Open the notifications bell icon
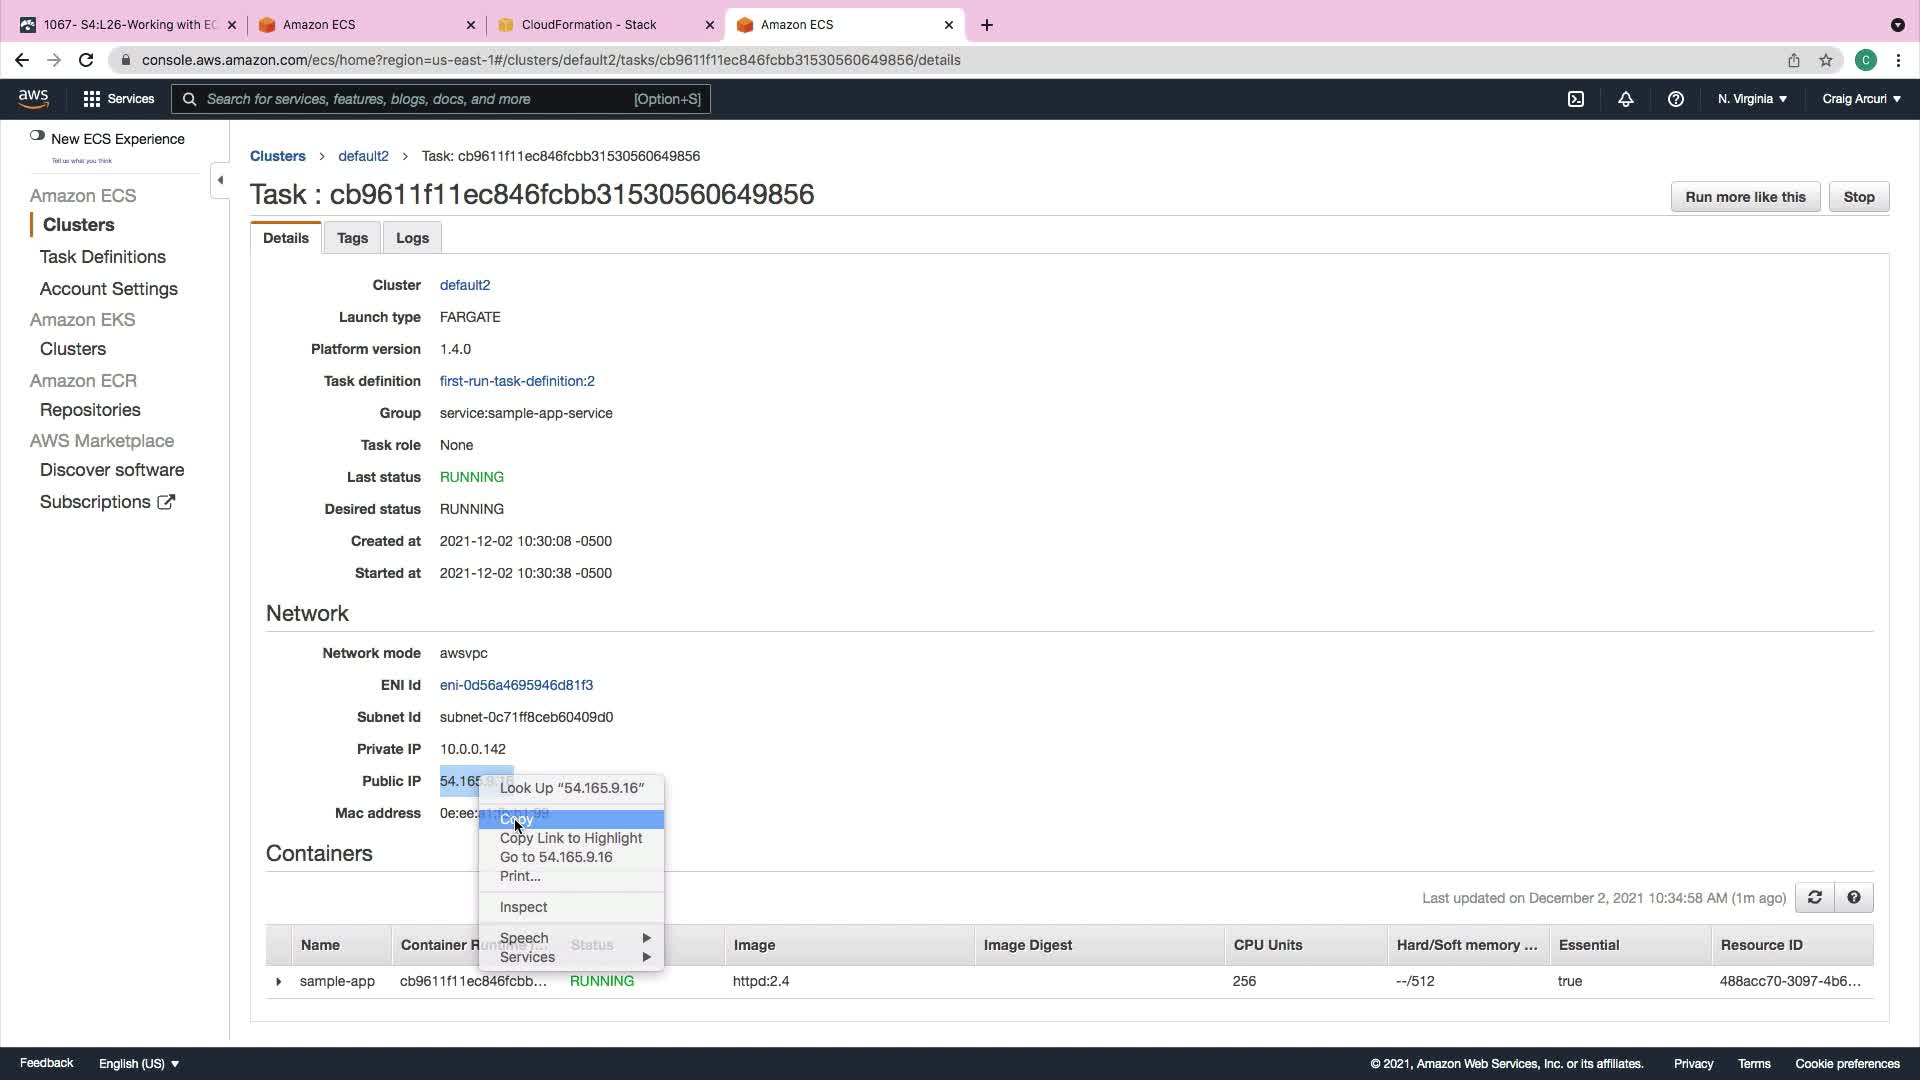Image resolution: width=1920 pixels, height=1080 pixels. click(1626, 99)
